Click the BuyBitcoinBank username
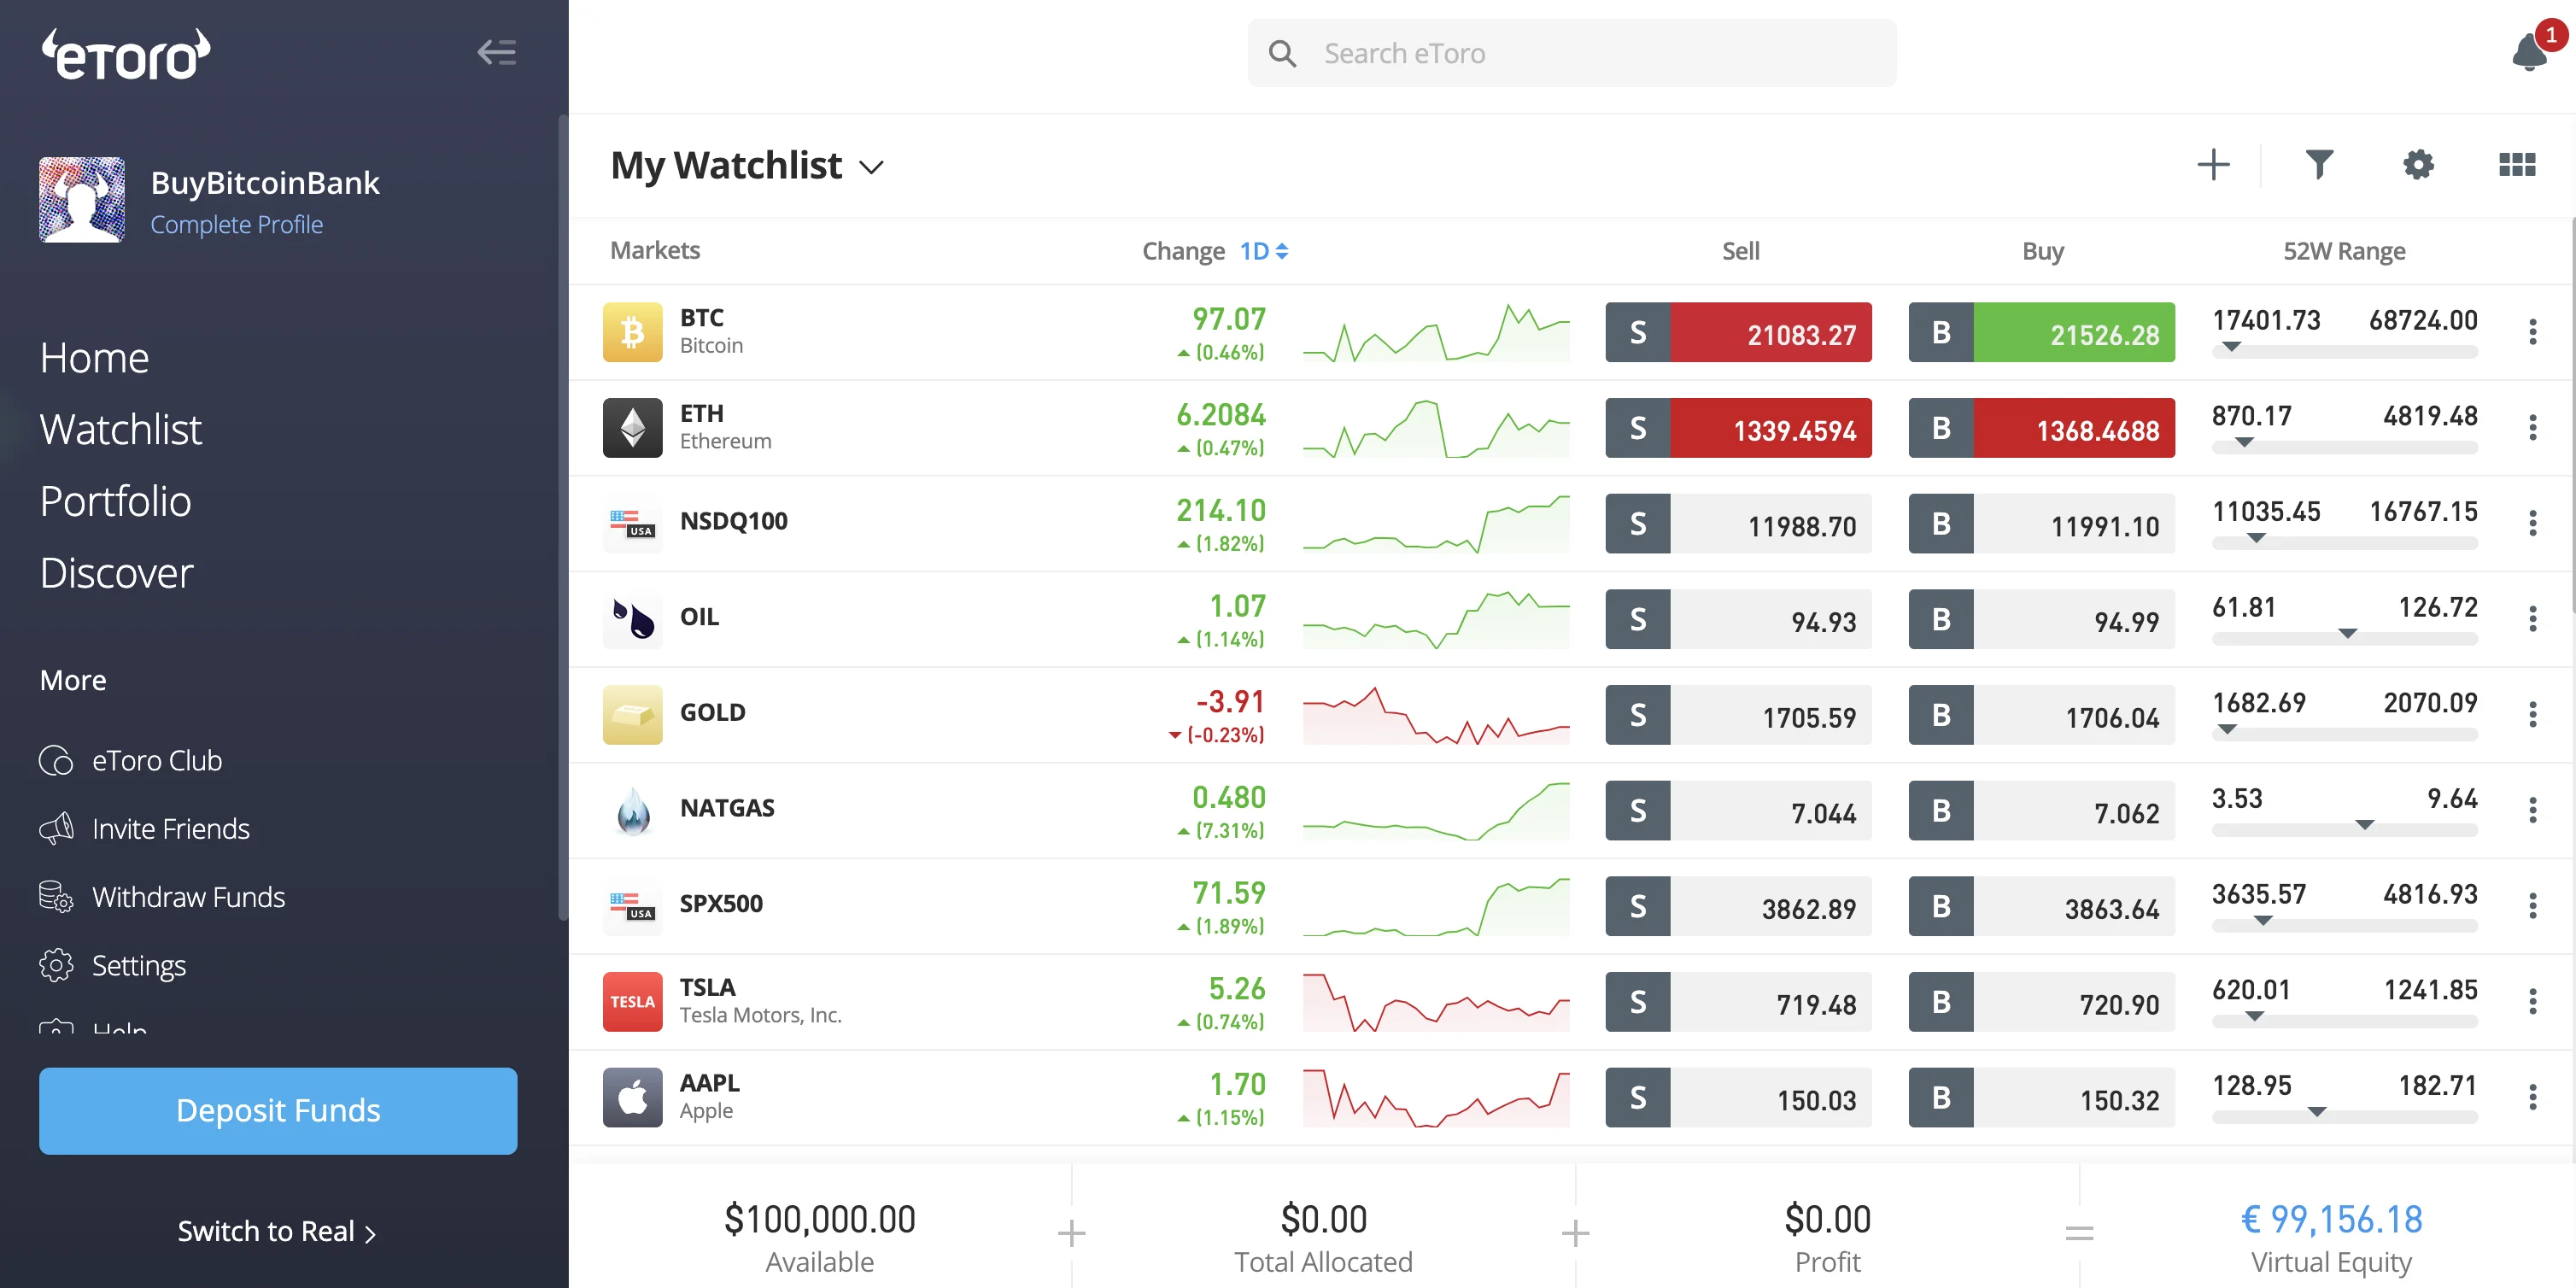Image resolution: width=2576 pixels, height=1288 pixels. click(265, 183)
